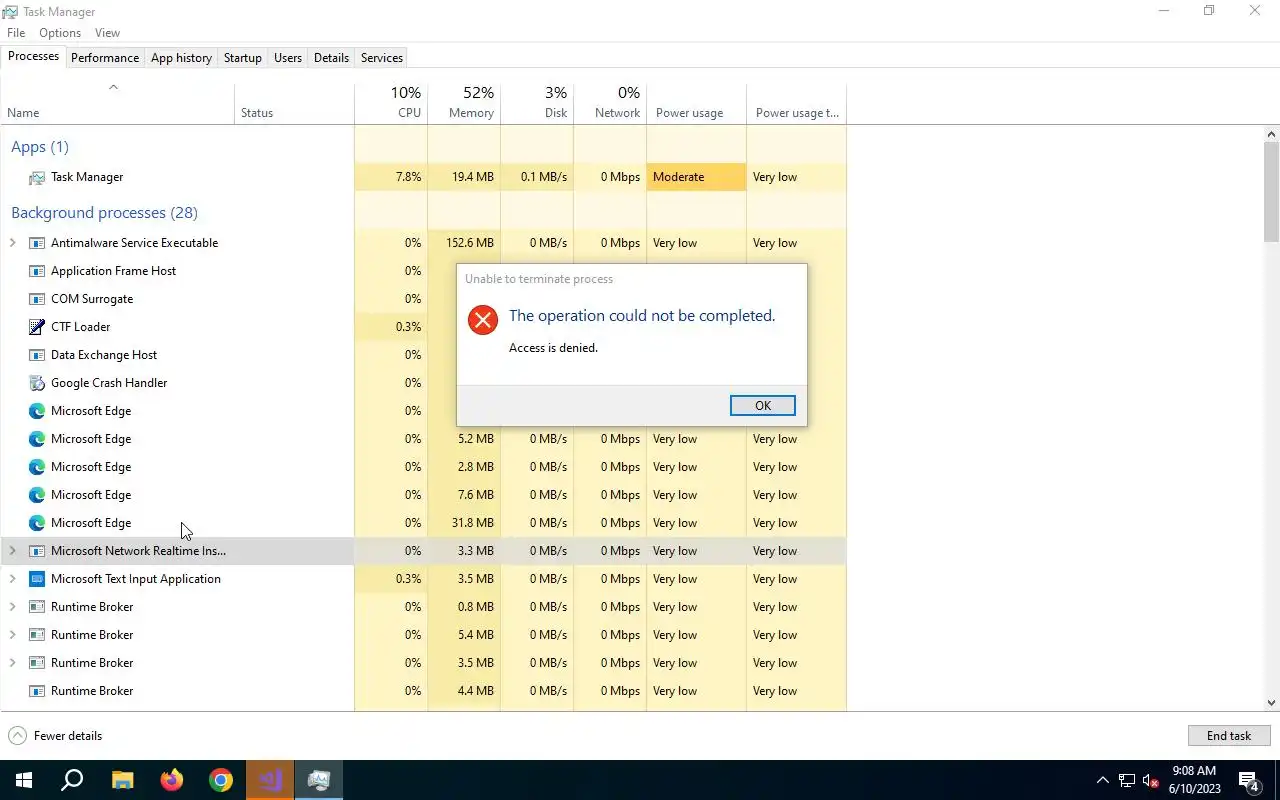Image resolution: width=1280 pixels, height=800 pixels.
Task: Open File Explorer from the taskbar
Action: pyautogui.click(x=122, y=780)
